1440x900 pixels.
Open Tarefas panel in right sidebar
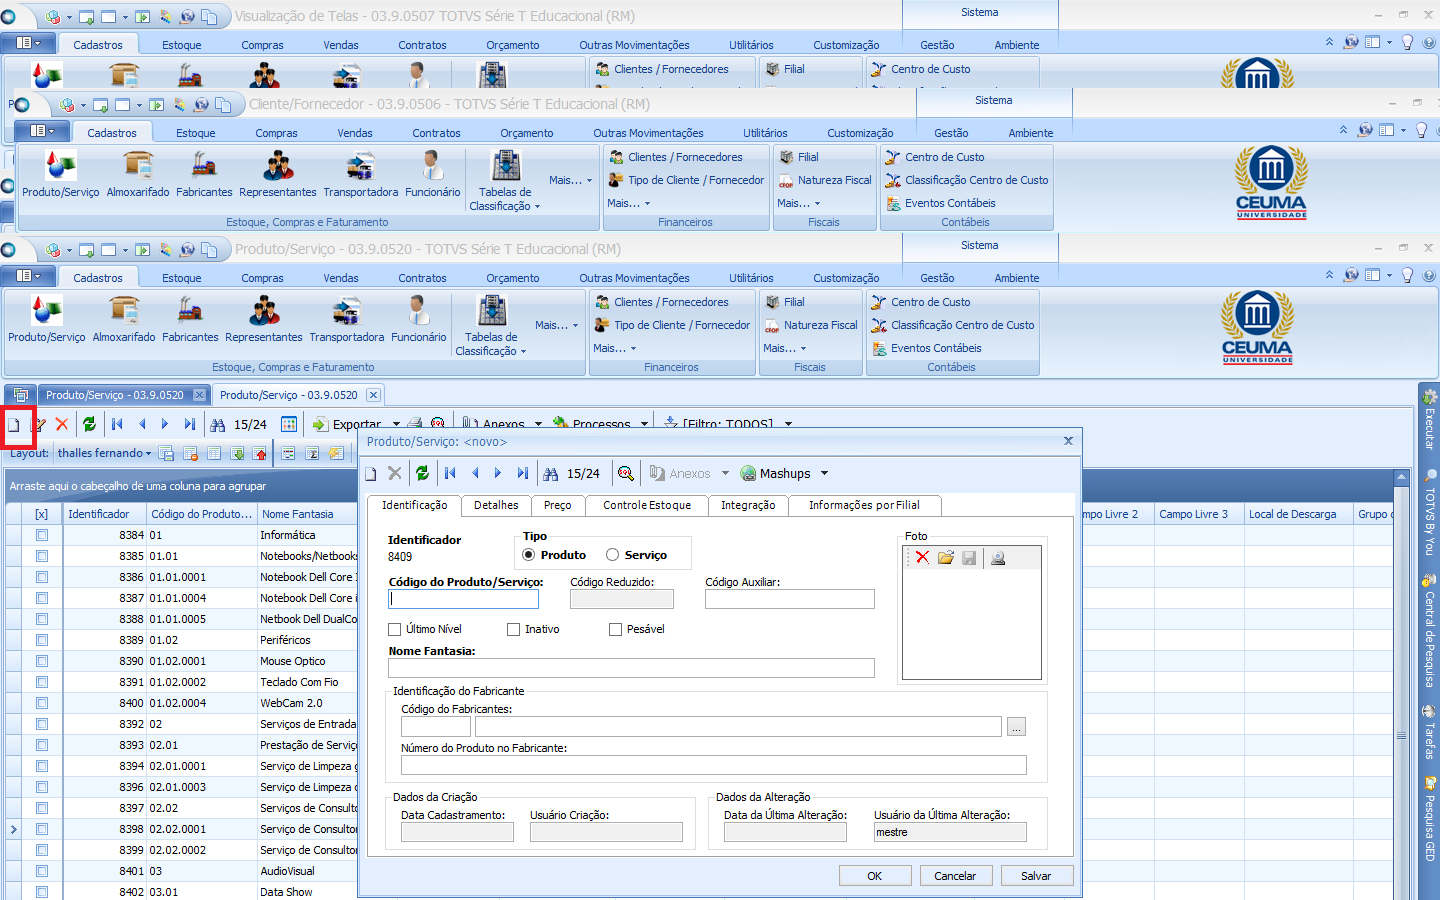1430,732
